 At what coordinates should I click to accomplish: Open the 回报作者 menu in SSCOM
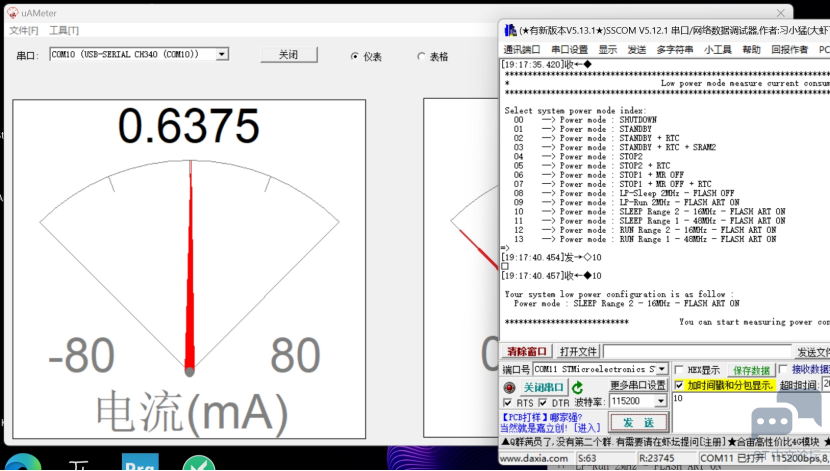point(789,50)
